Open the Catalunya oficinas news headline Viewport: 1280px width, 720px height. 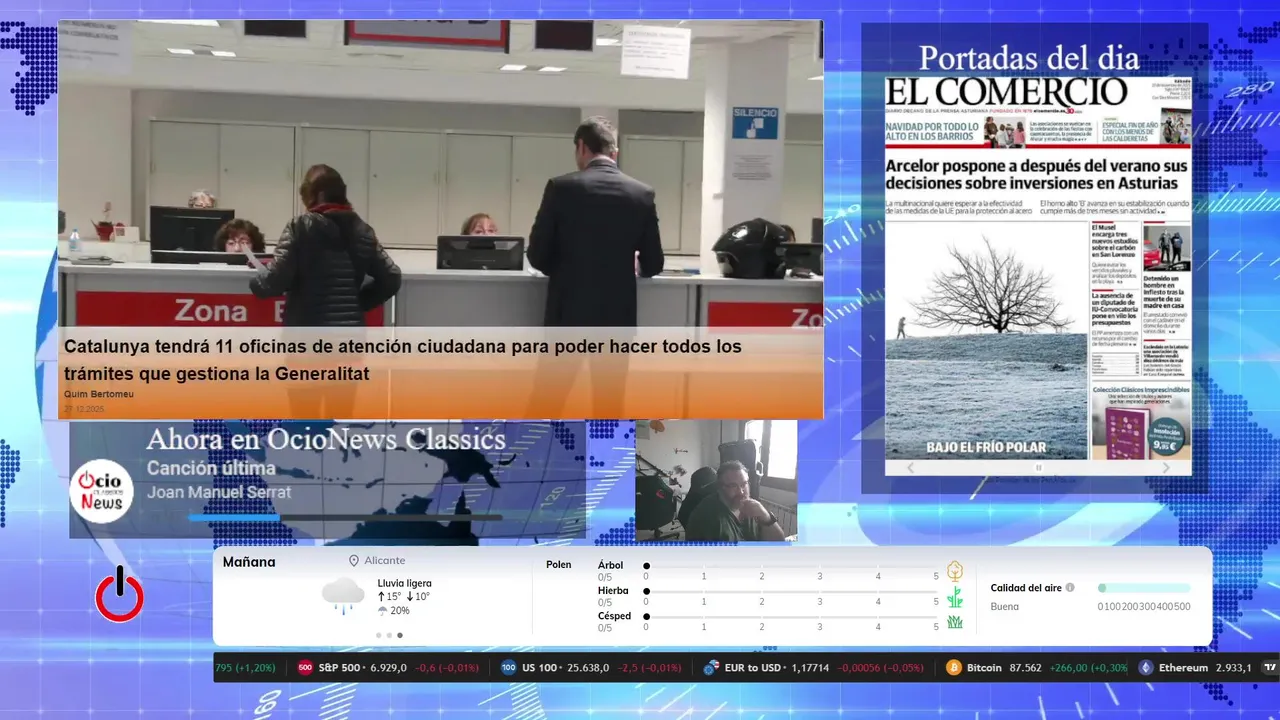[x=403, y=360]
